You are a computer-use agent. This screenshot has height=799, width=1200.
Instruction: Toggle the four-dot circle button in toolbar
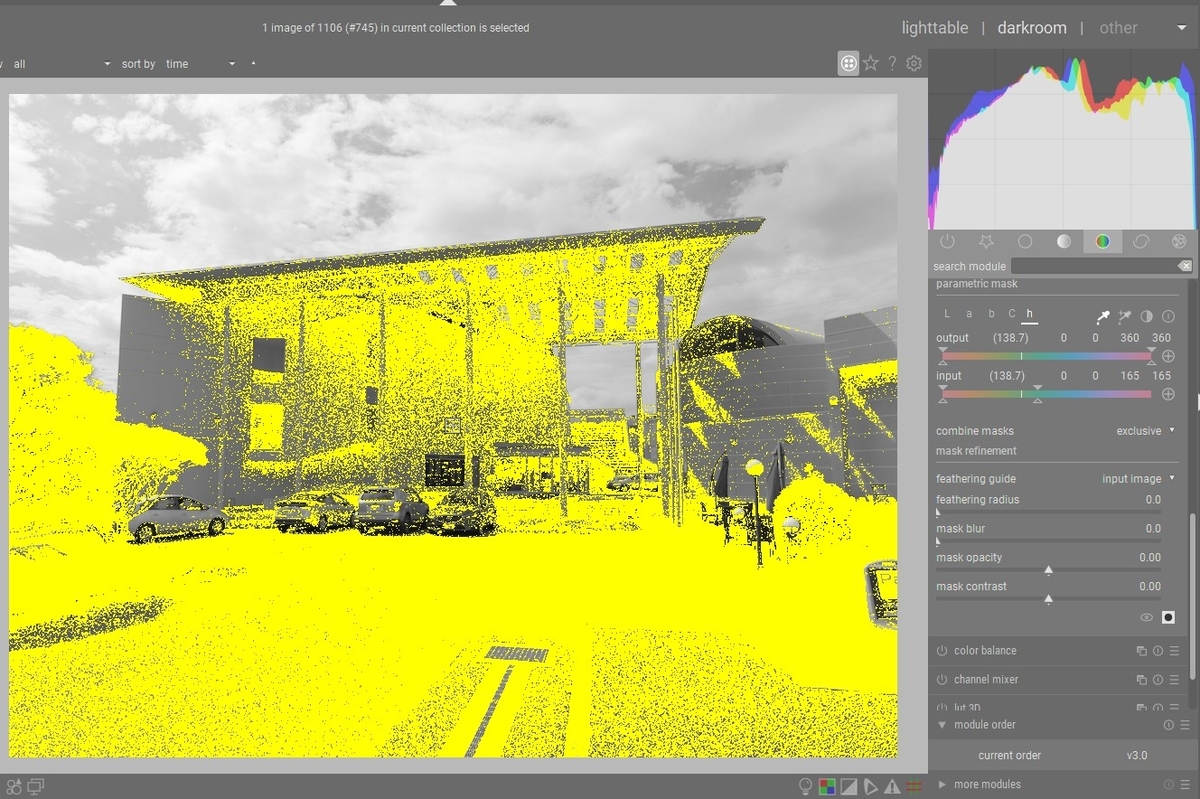(x=848, y=63)
